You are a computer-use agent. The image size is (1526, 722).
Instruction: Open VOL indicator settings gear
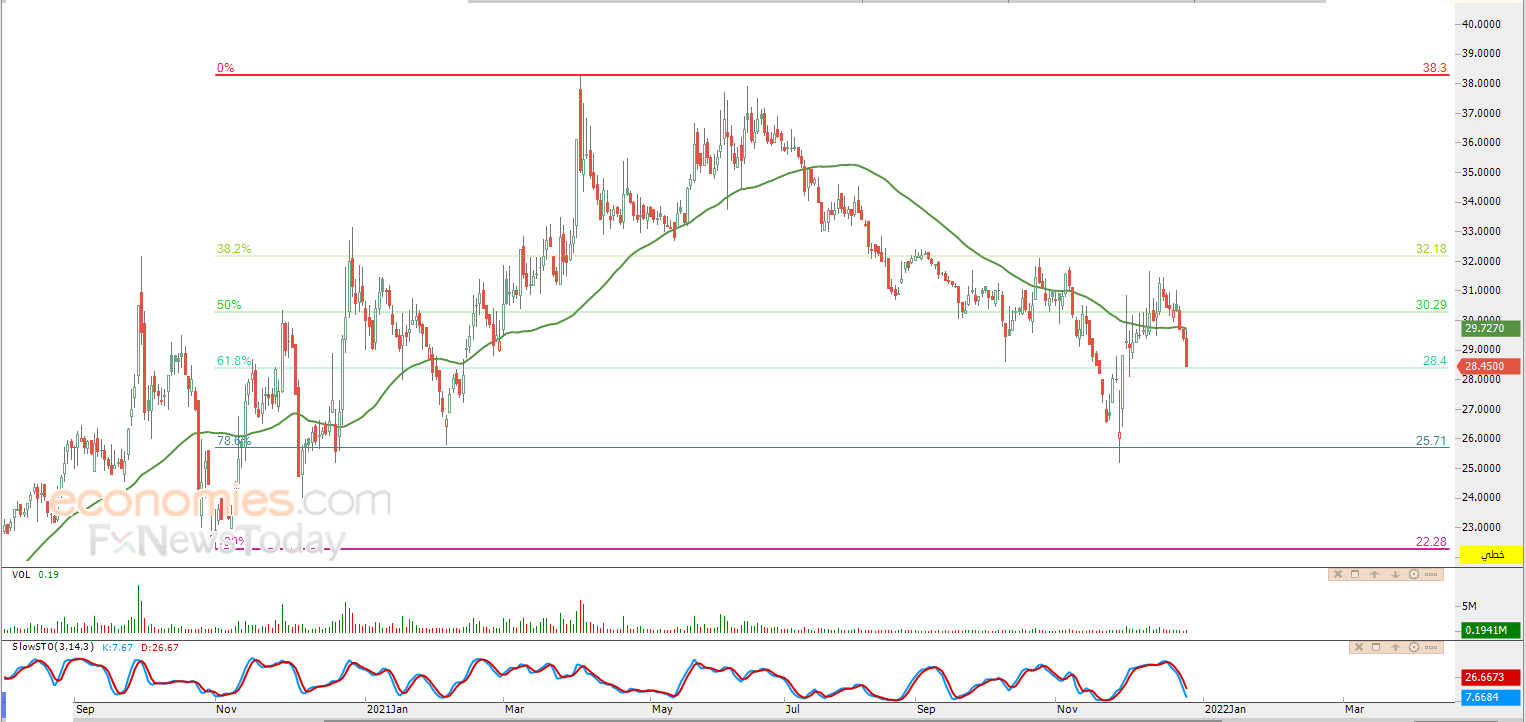coord(1413,574)
